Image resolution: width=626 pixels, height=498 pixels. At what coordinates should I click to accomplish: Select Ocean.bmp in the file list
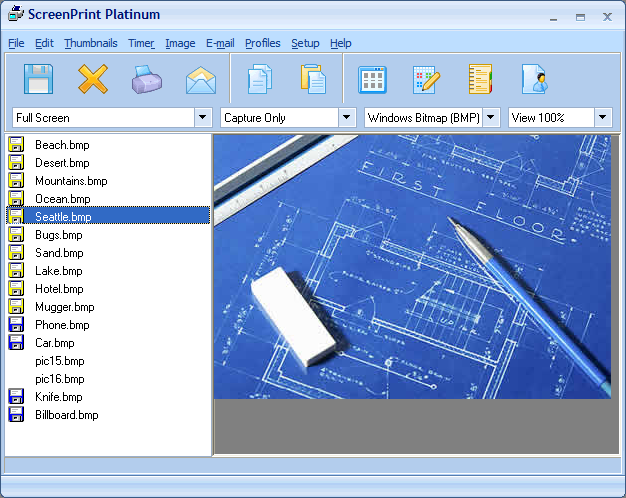[63, 198]
